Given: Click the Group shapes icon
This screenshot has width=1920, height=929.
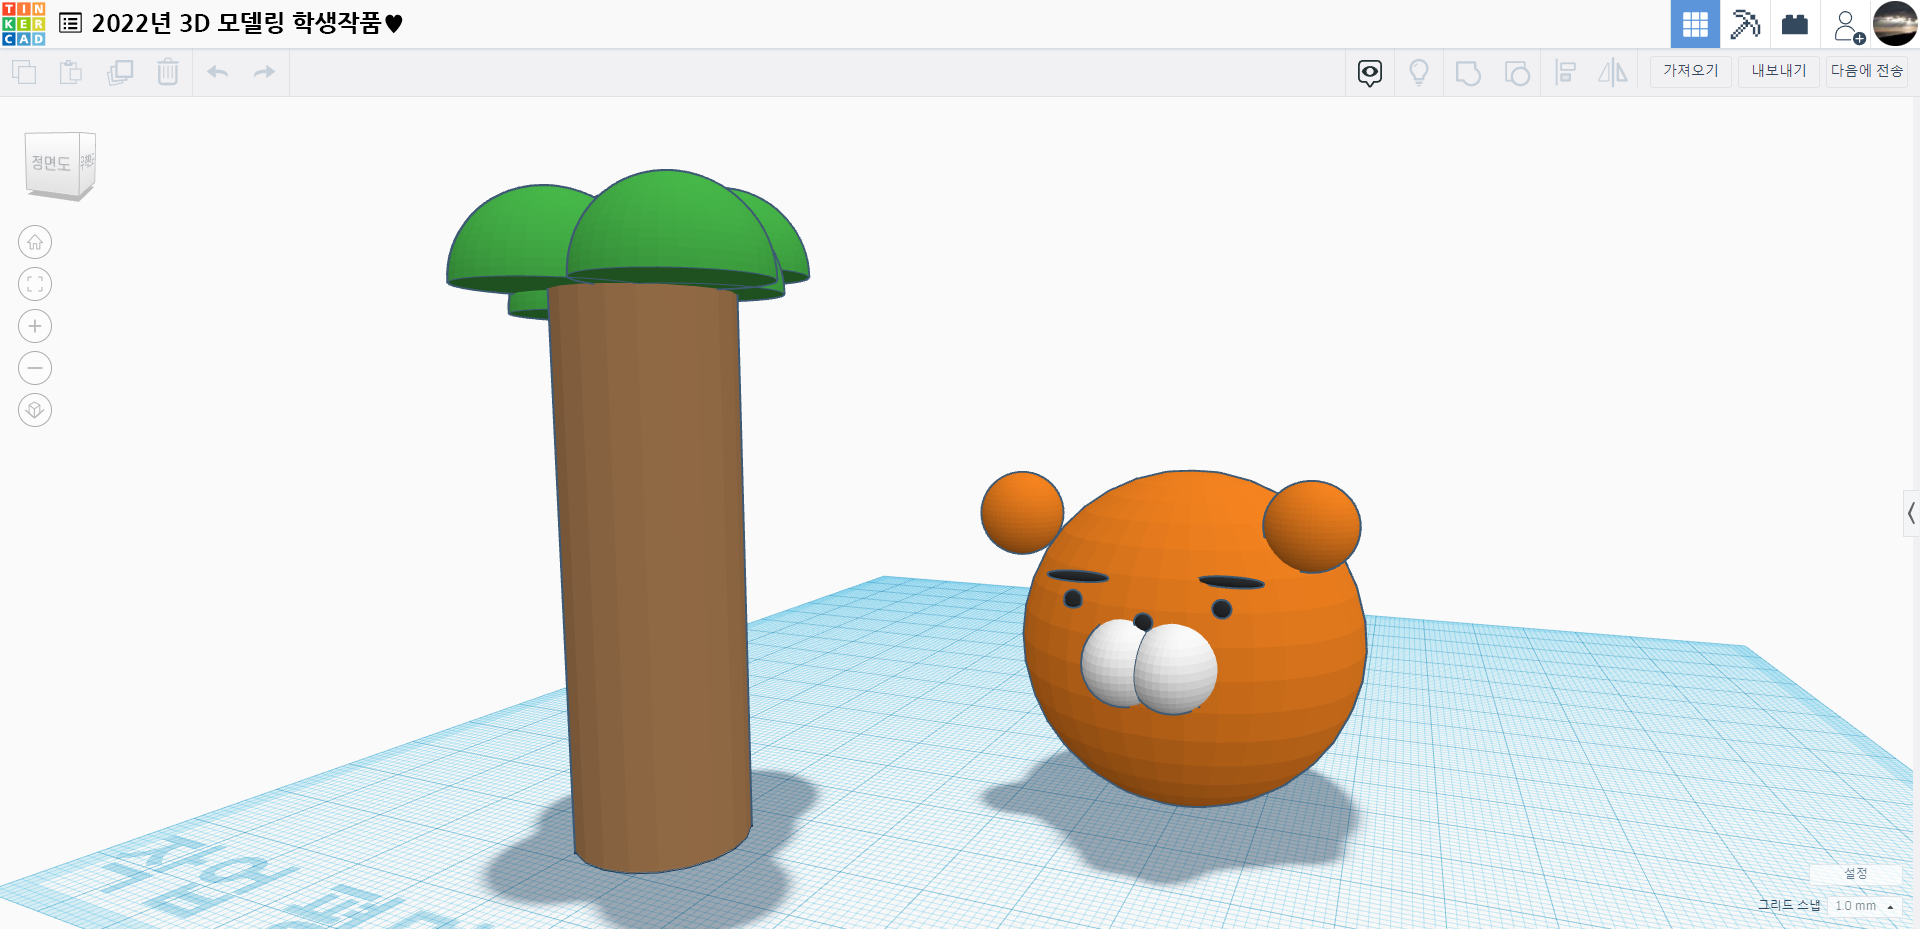Looking at the screenshot, I should [1468, 73].
